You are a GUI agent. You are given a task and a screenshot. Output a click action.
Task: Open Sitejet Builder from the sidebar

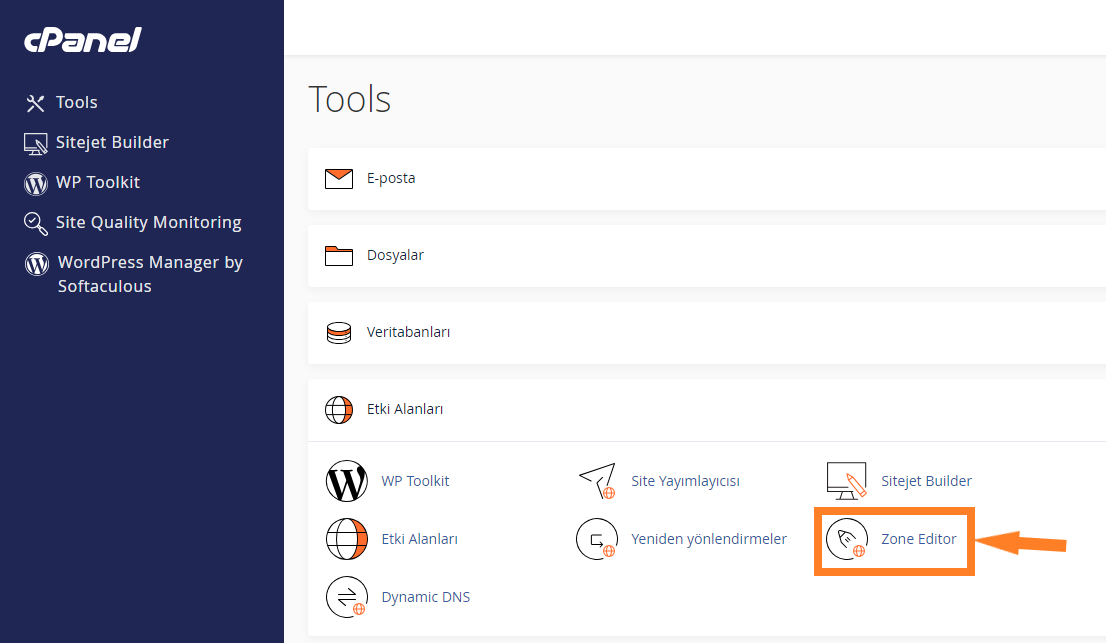pos(112,142)
